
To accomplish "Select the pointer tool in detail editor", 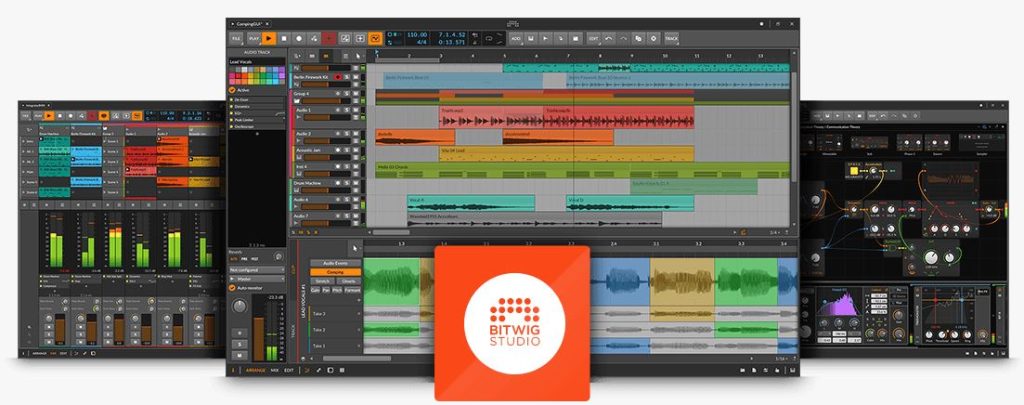I will (x=355, y=248).
